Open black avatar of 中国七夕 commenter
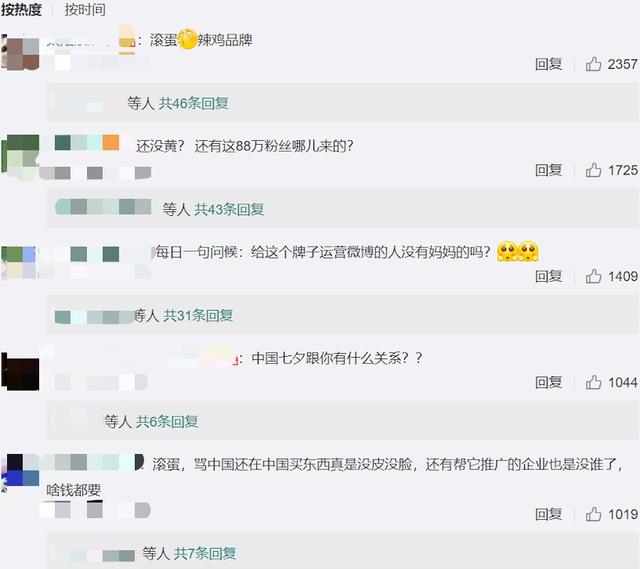This screenshot has width=640, height=569. coord(20,372)
